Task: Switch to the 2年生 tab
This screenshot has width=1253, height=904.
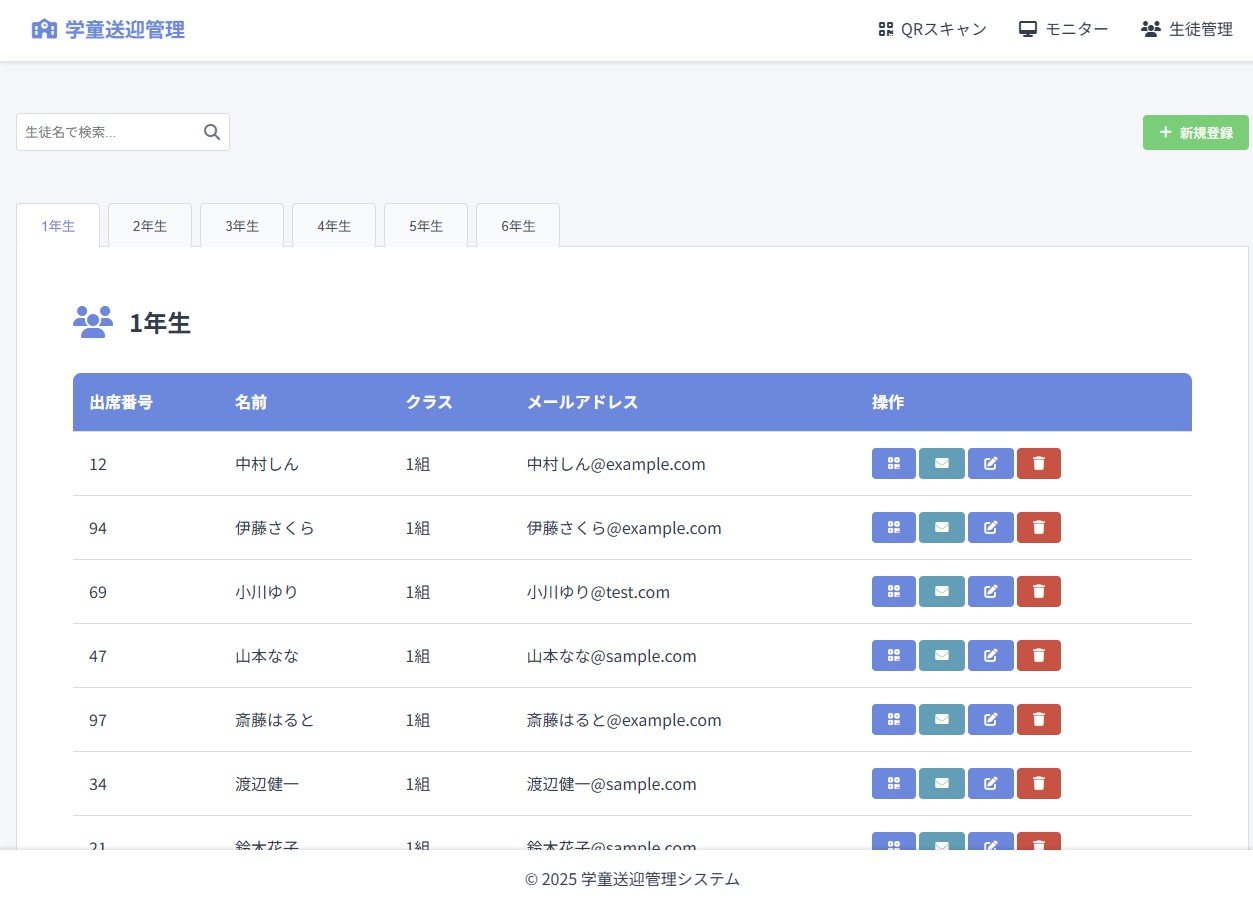Action: pos(149,225)
